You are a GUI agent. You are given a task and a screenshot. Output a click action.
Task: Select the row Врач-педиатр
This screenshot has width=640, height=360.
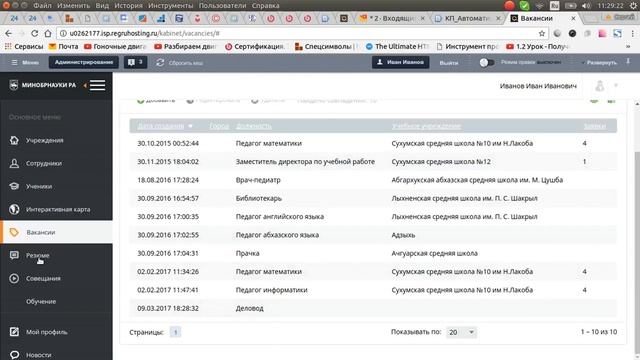click(373, 180)
